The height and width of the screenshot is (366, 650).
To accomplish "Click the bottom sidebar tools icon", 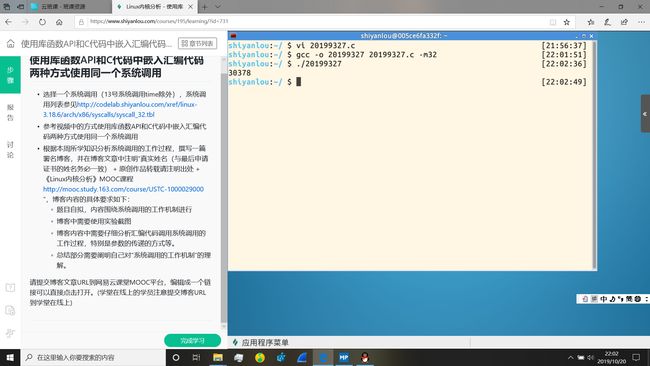I will 10,333.
